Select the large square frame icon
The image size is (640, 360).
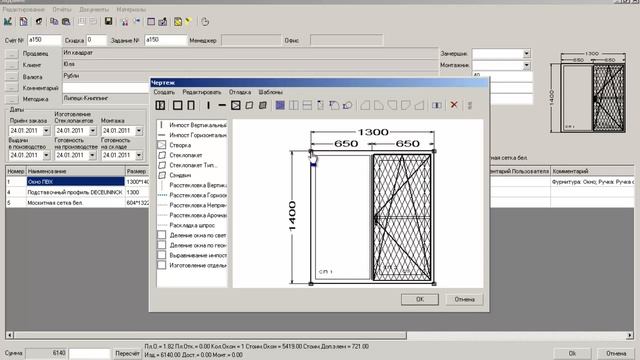(178, 105)
